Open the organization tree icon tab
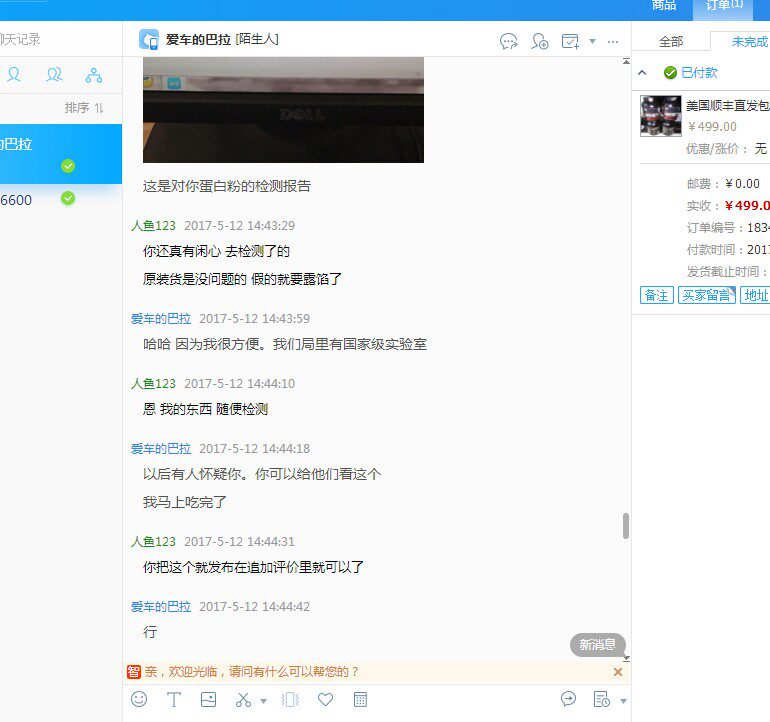This screenshot has width=770, height=722. [x=94, y=75]
